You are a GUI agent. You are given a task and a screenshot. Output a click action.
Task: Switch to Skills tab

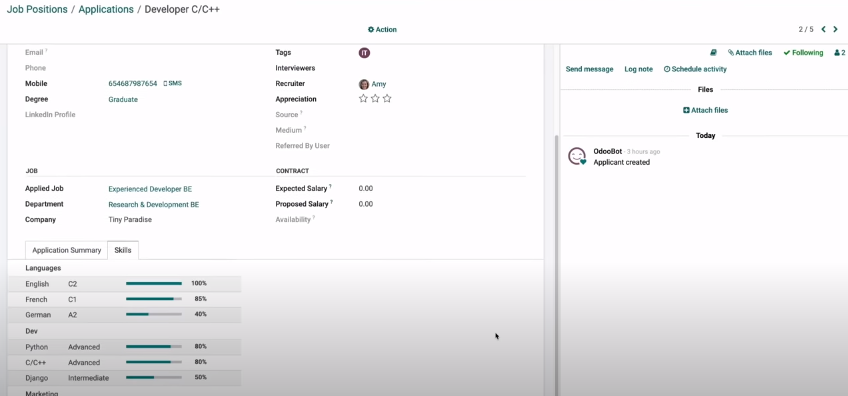tap(123, 250)
